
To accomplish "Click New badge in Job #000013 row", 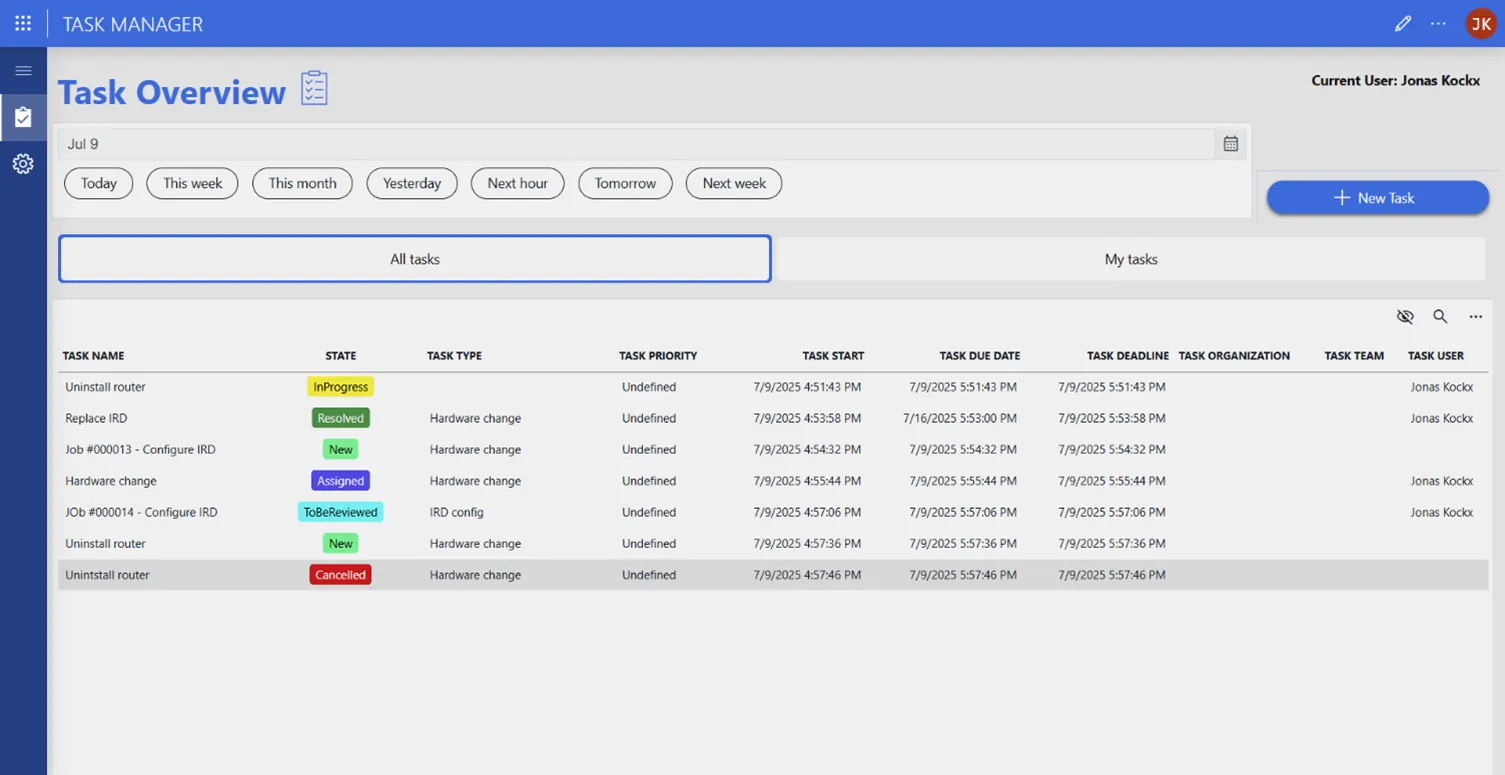I will tap(341, 450).
